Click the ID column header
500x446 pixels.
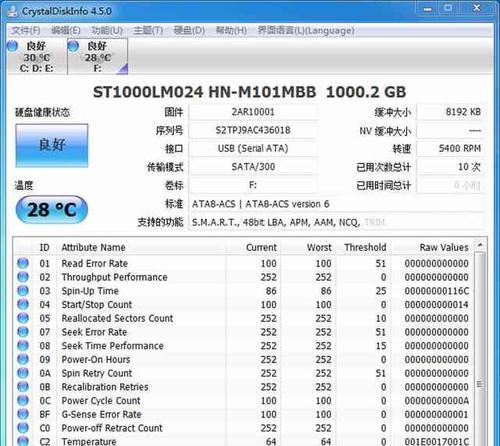click(x=44, y=247)
